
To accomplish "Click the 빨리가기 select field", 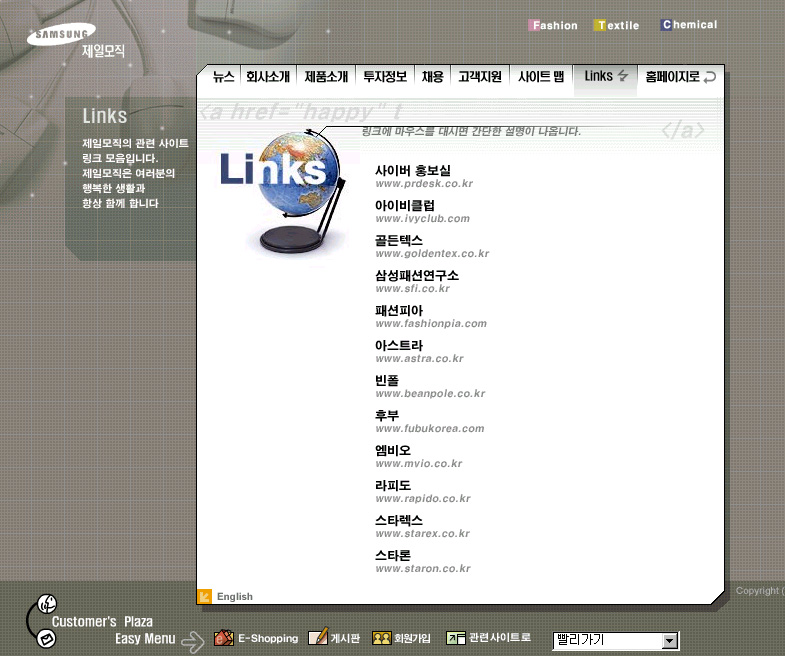I will pos(616,640).
